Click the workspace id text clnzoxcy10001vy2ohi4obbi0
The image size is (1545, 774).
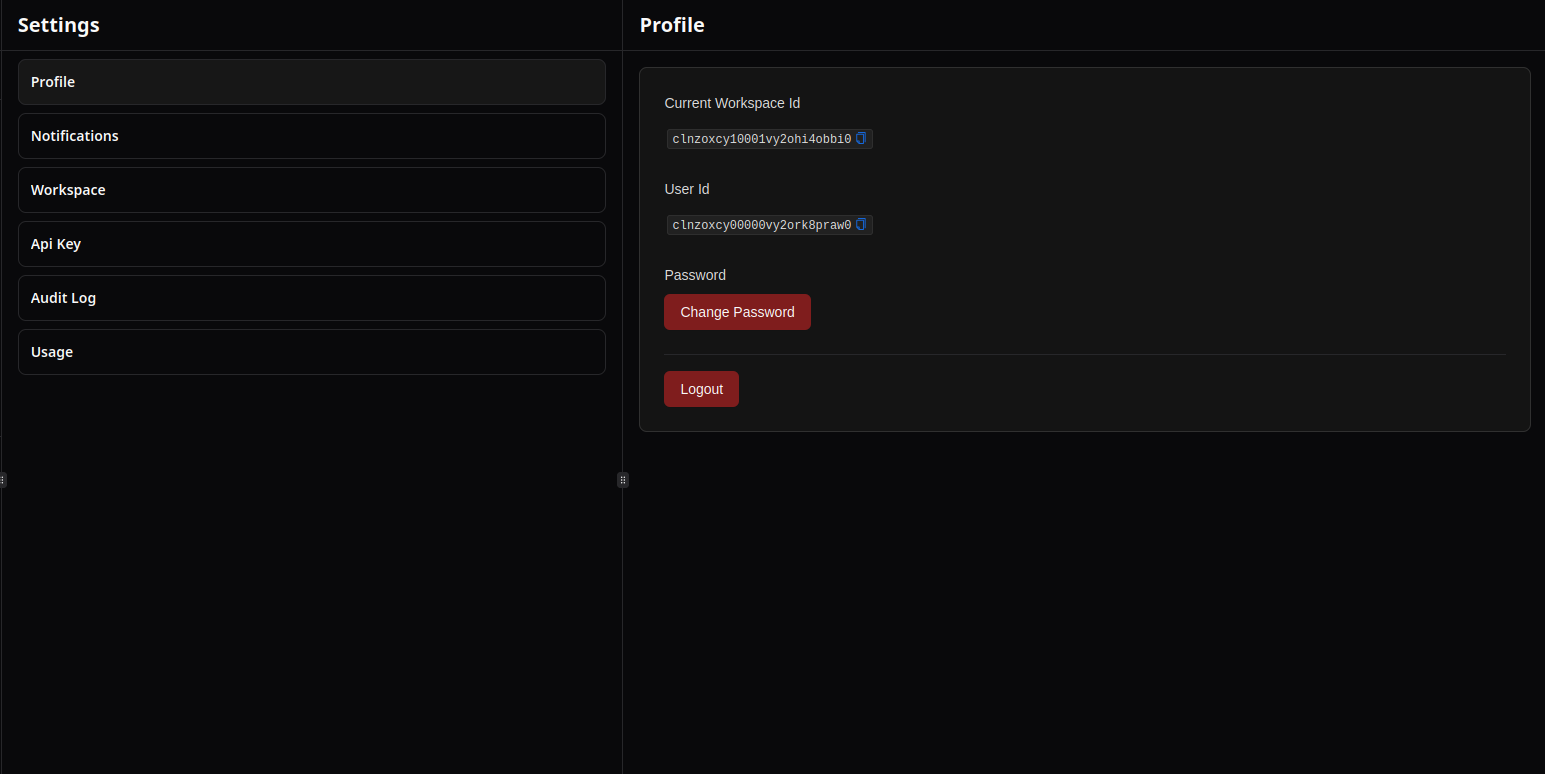coord(761,139)
